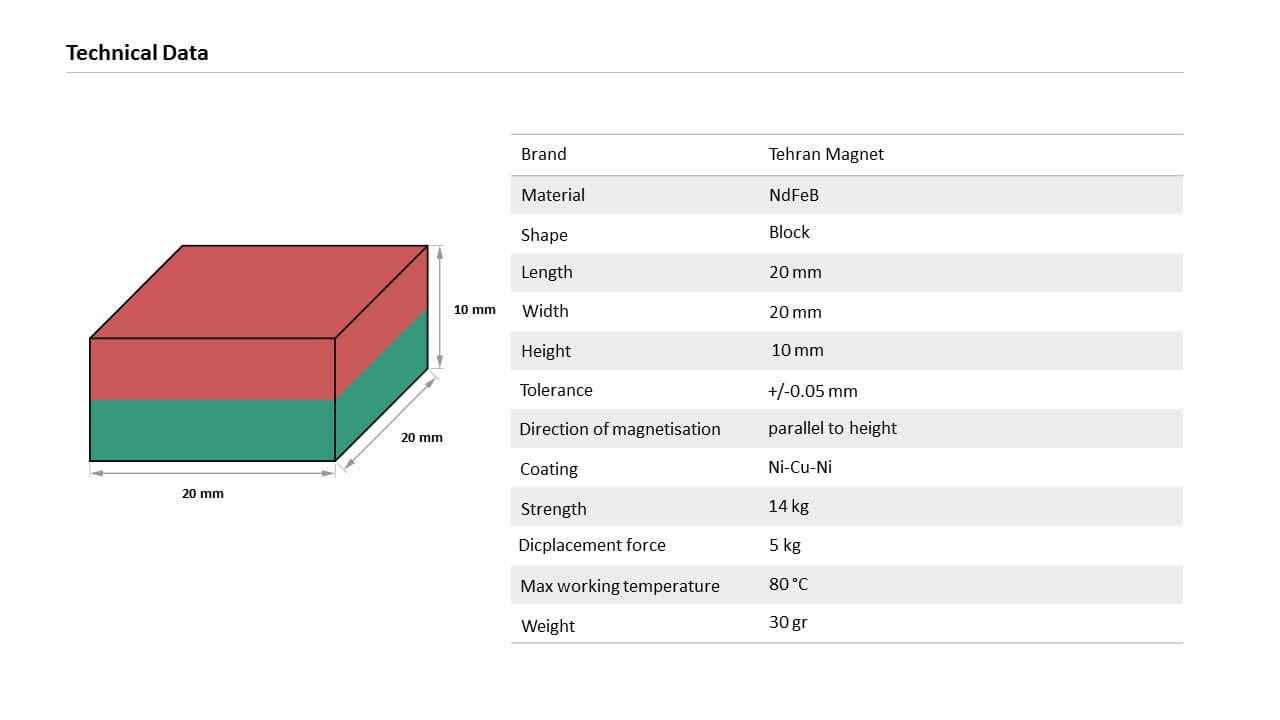
Task: Click the 20 mm label below the block
Action: tap(203, 494)
